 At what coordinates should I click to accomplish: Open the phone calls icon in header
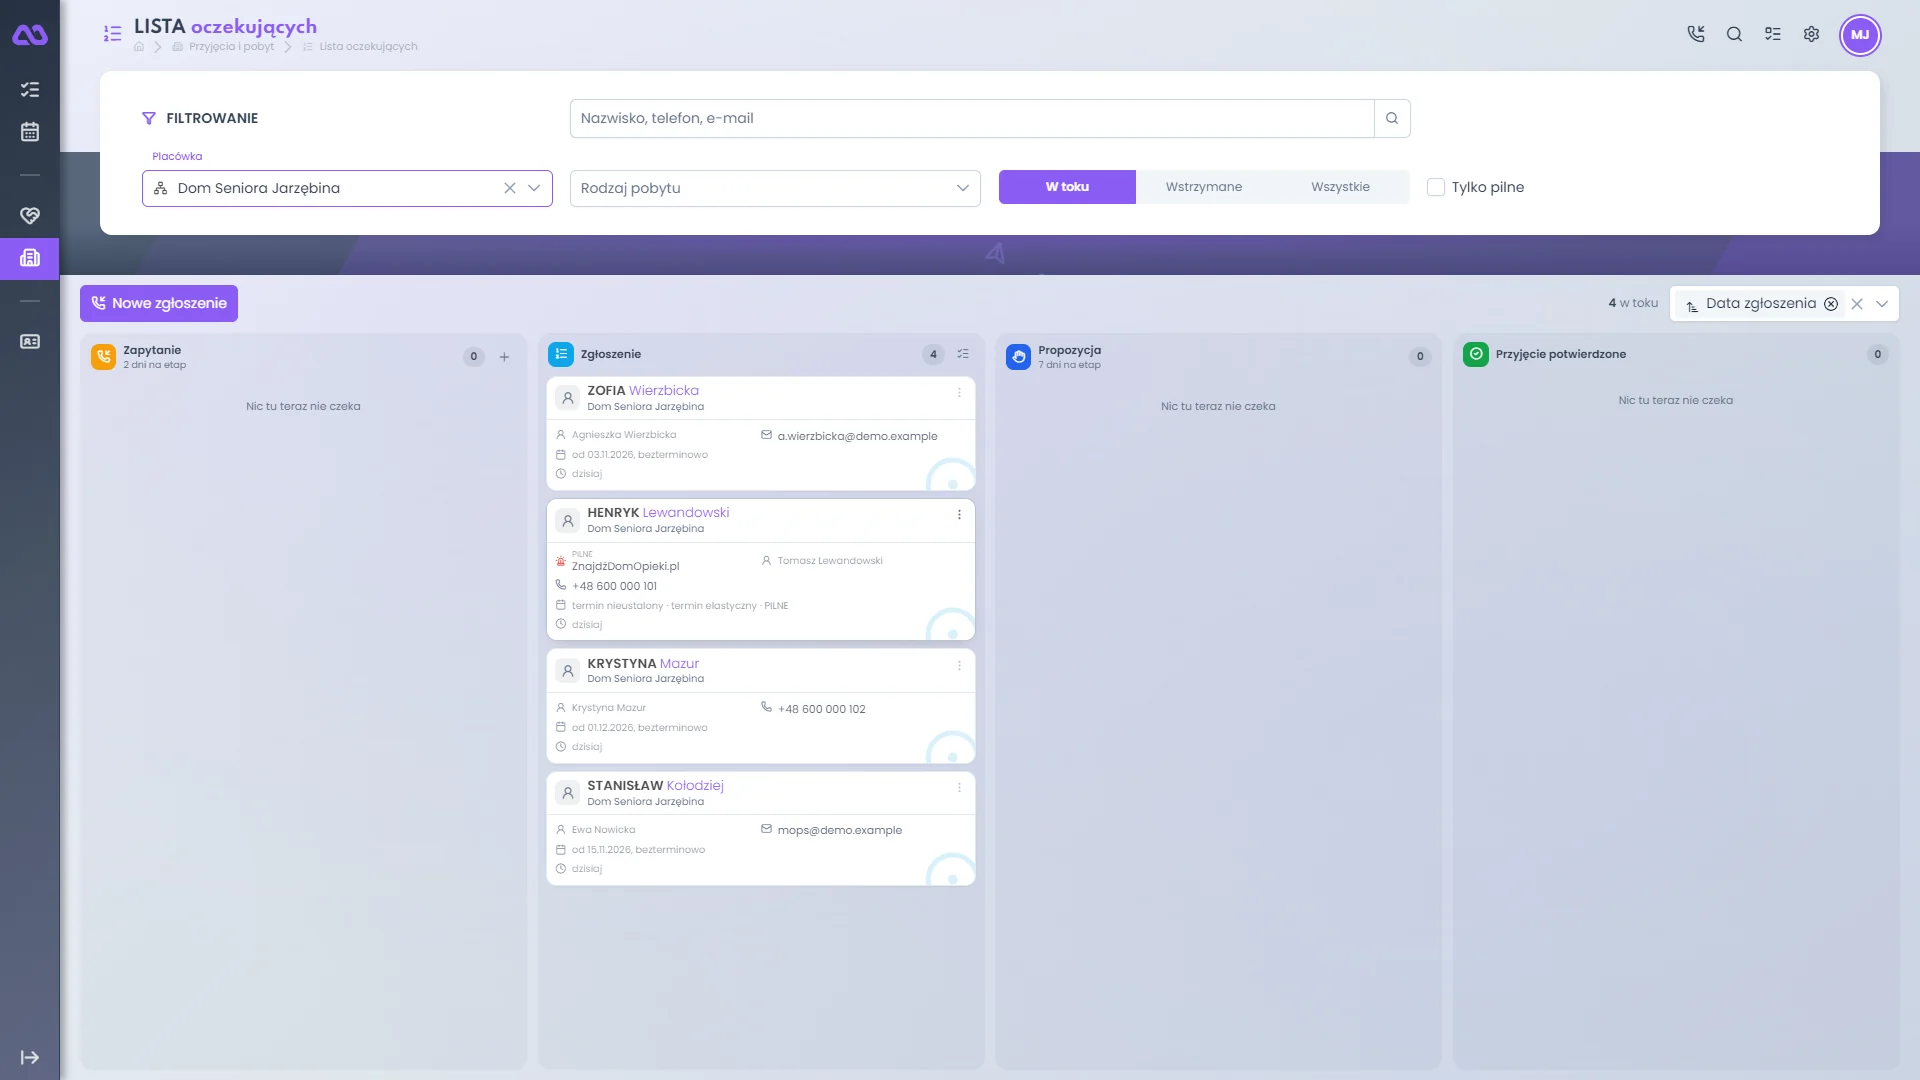coord(1696,34)
